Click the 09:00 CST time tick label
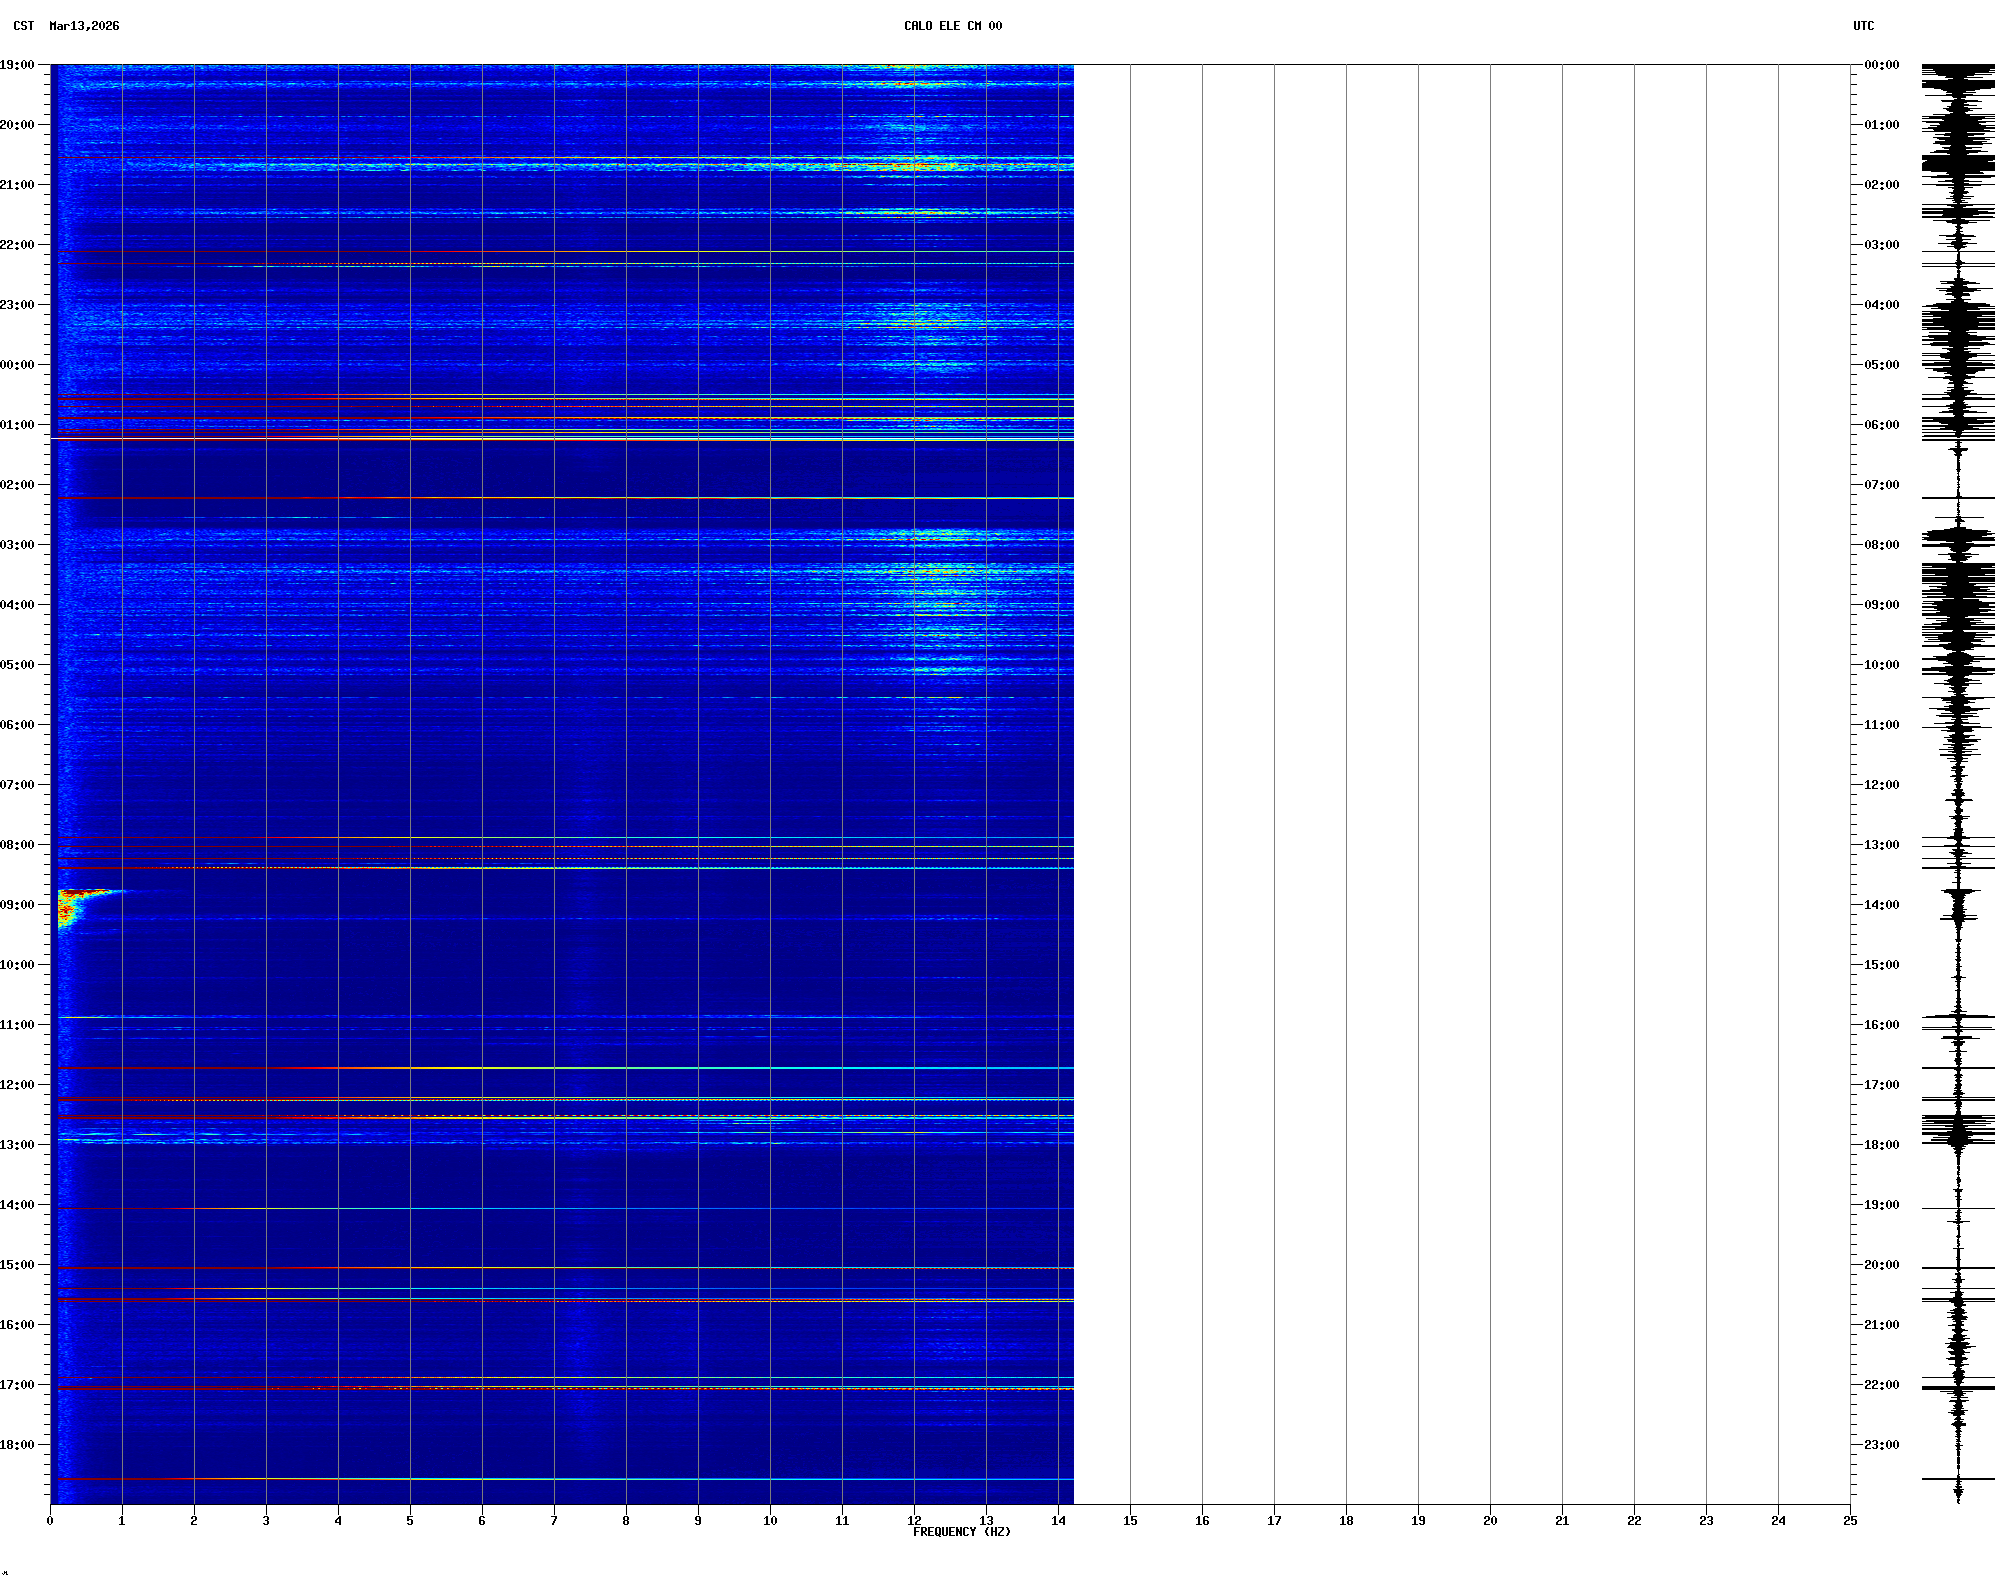 coord(17,905)
